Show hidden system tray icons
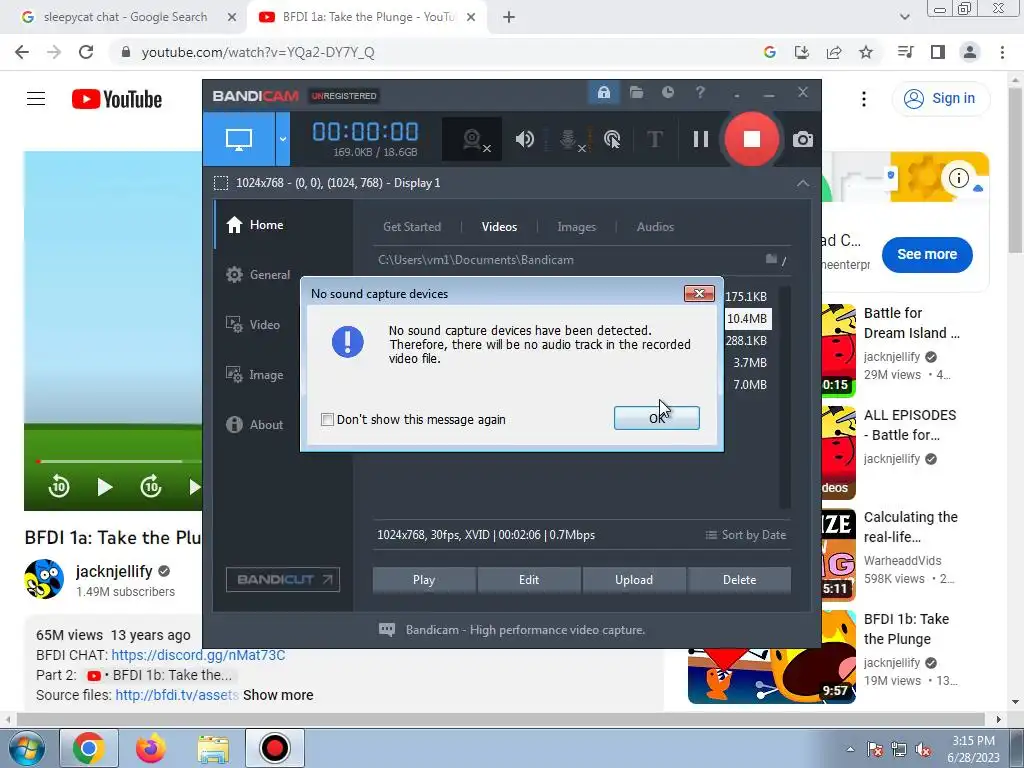Image resolution: width=1024 pixels, height=768 pixels. coord(850,748)
